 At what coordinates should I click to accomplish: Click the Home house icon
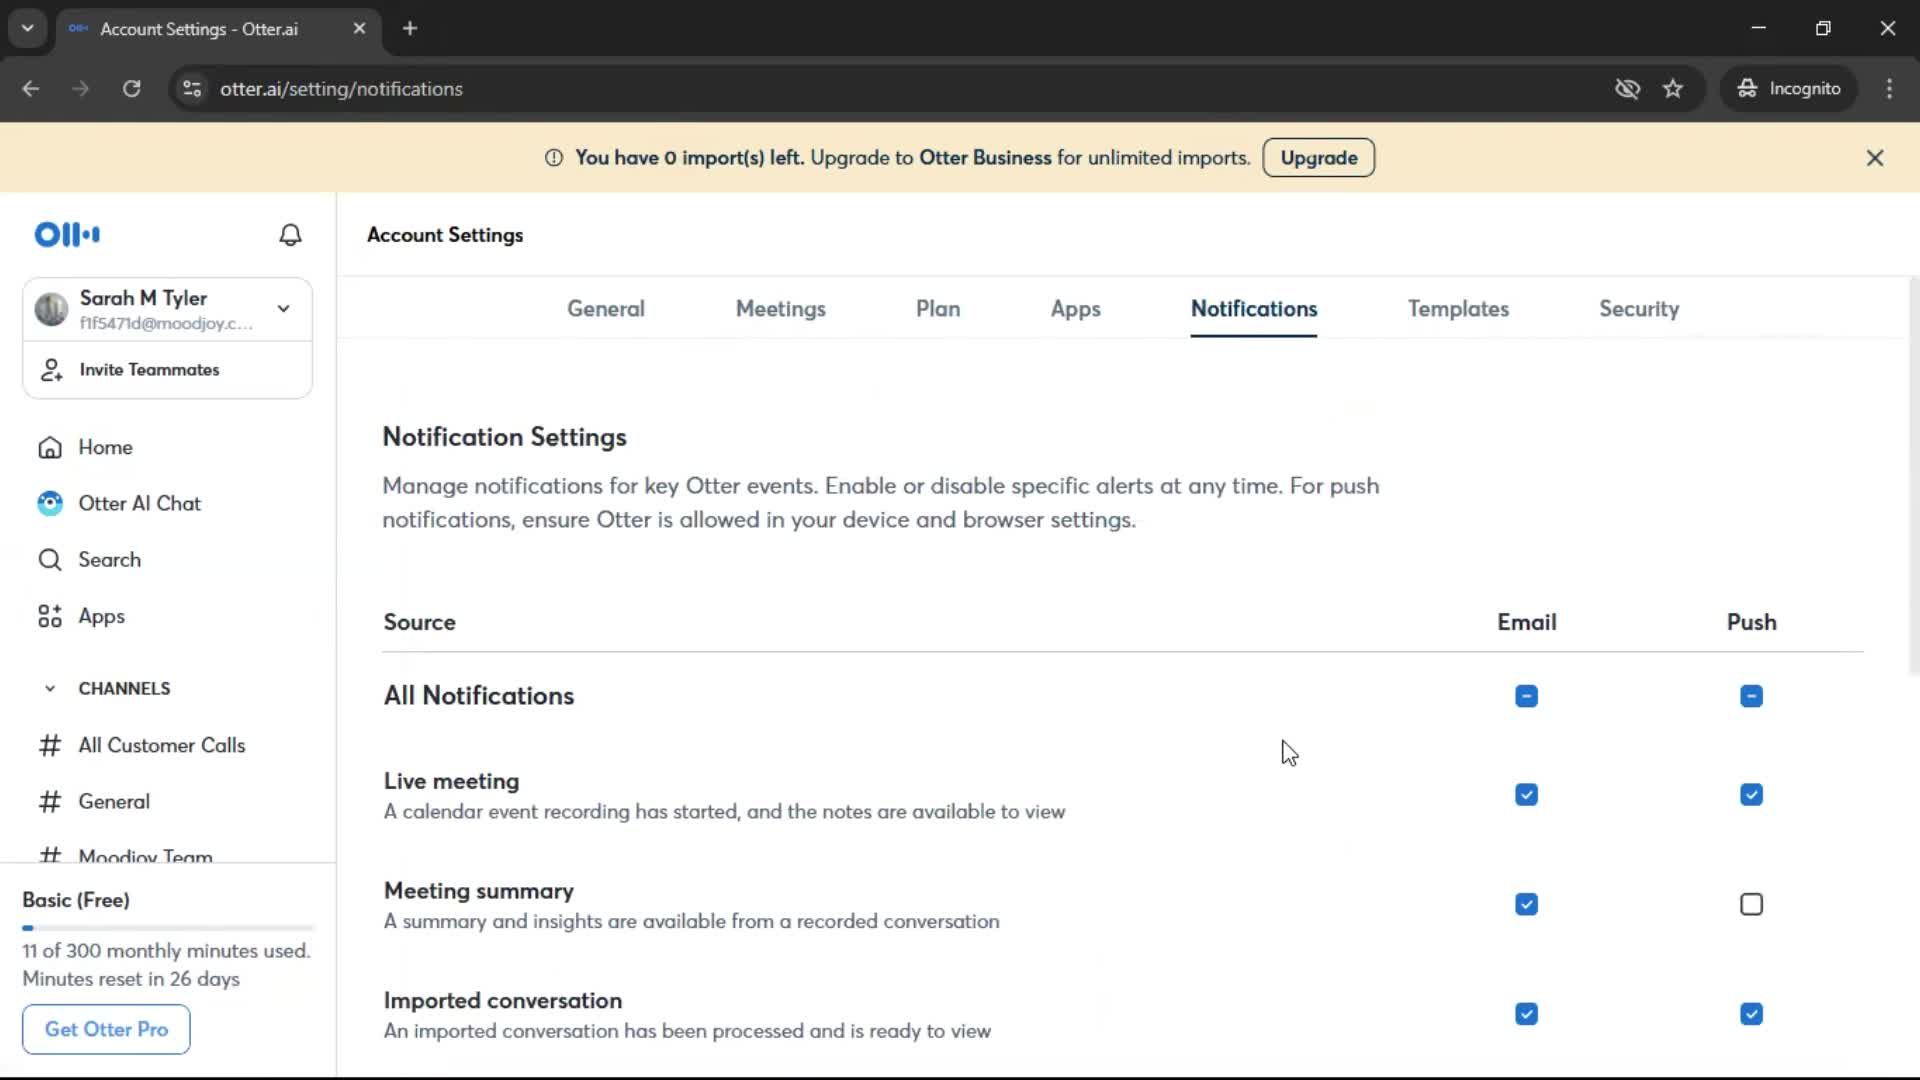click(50, 447)
